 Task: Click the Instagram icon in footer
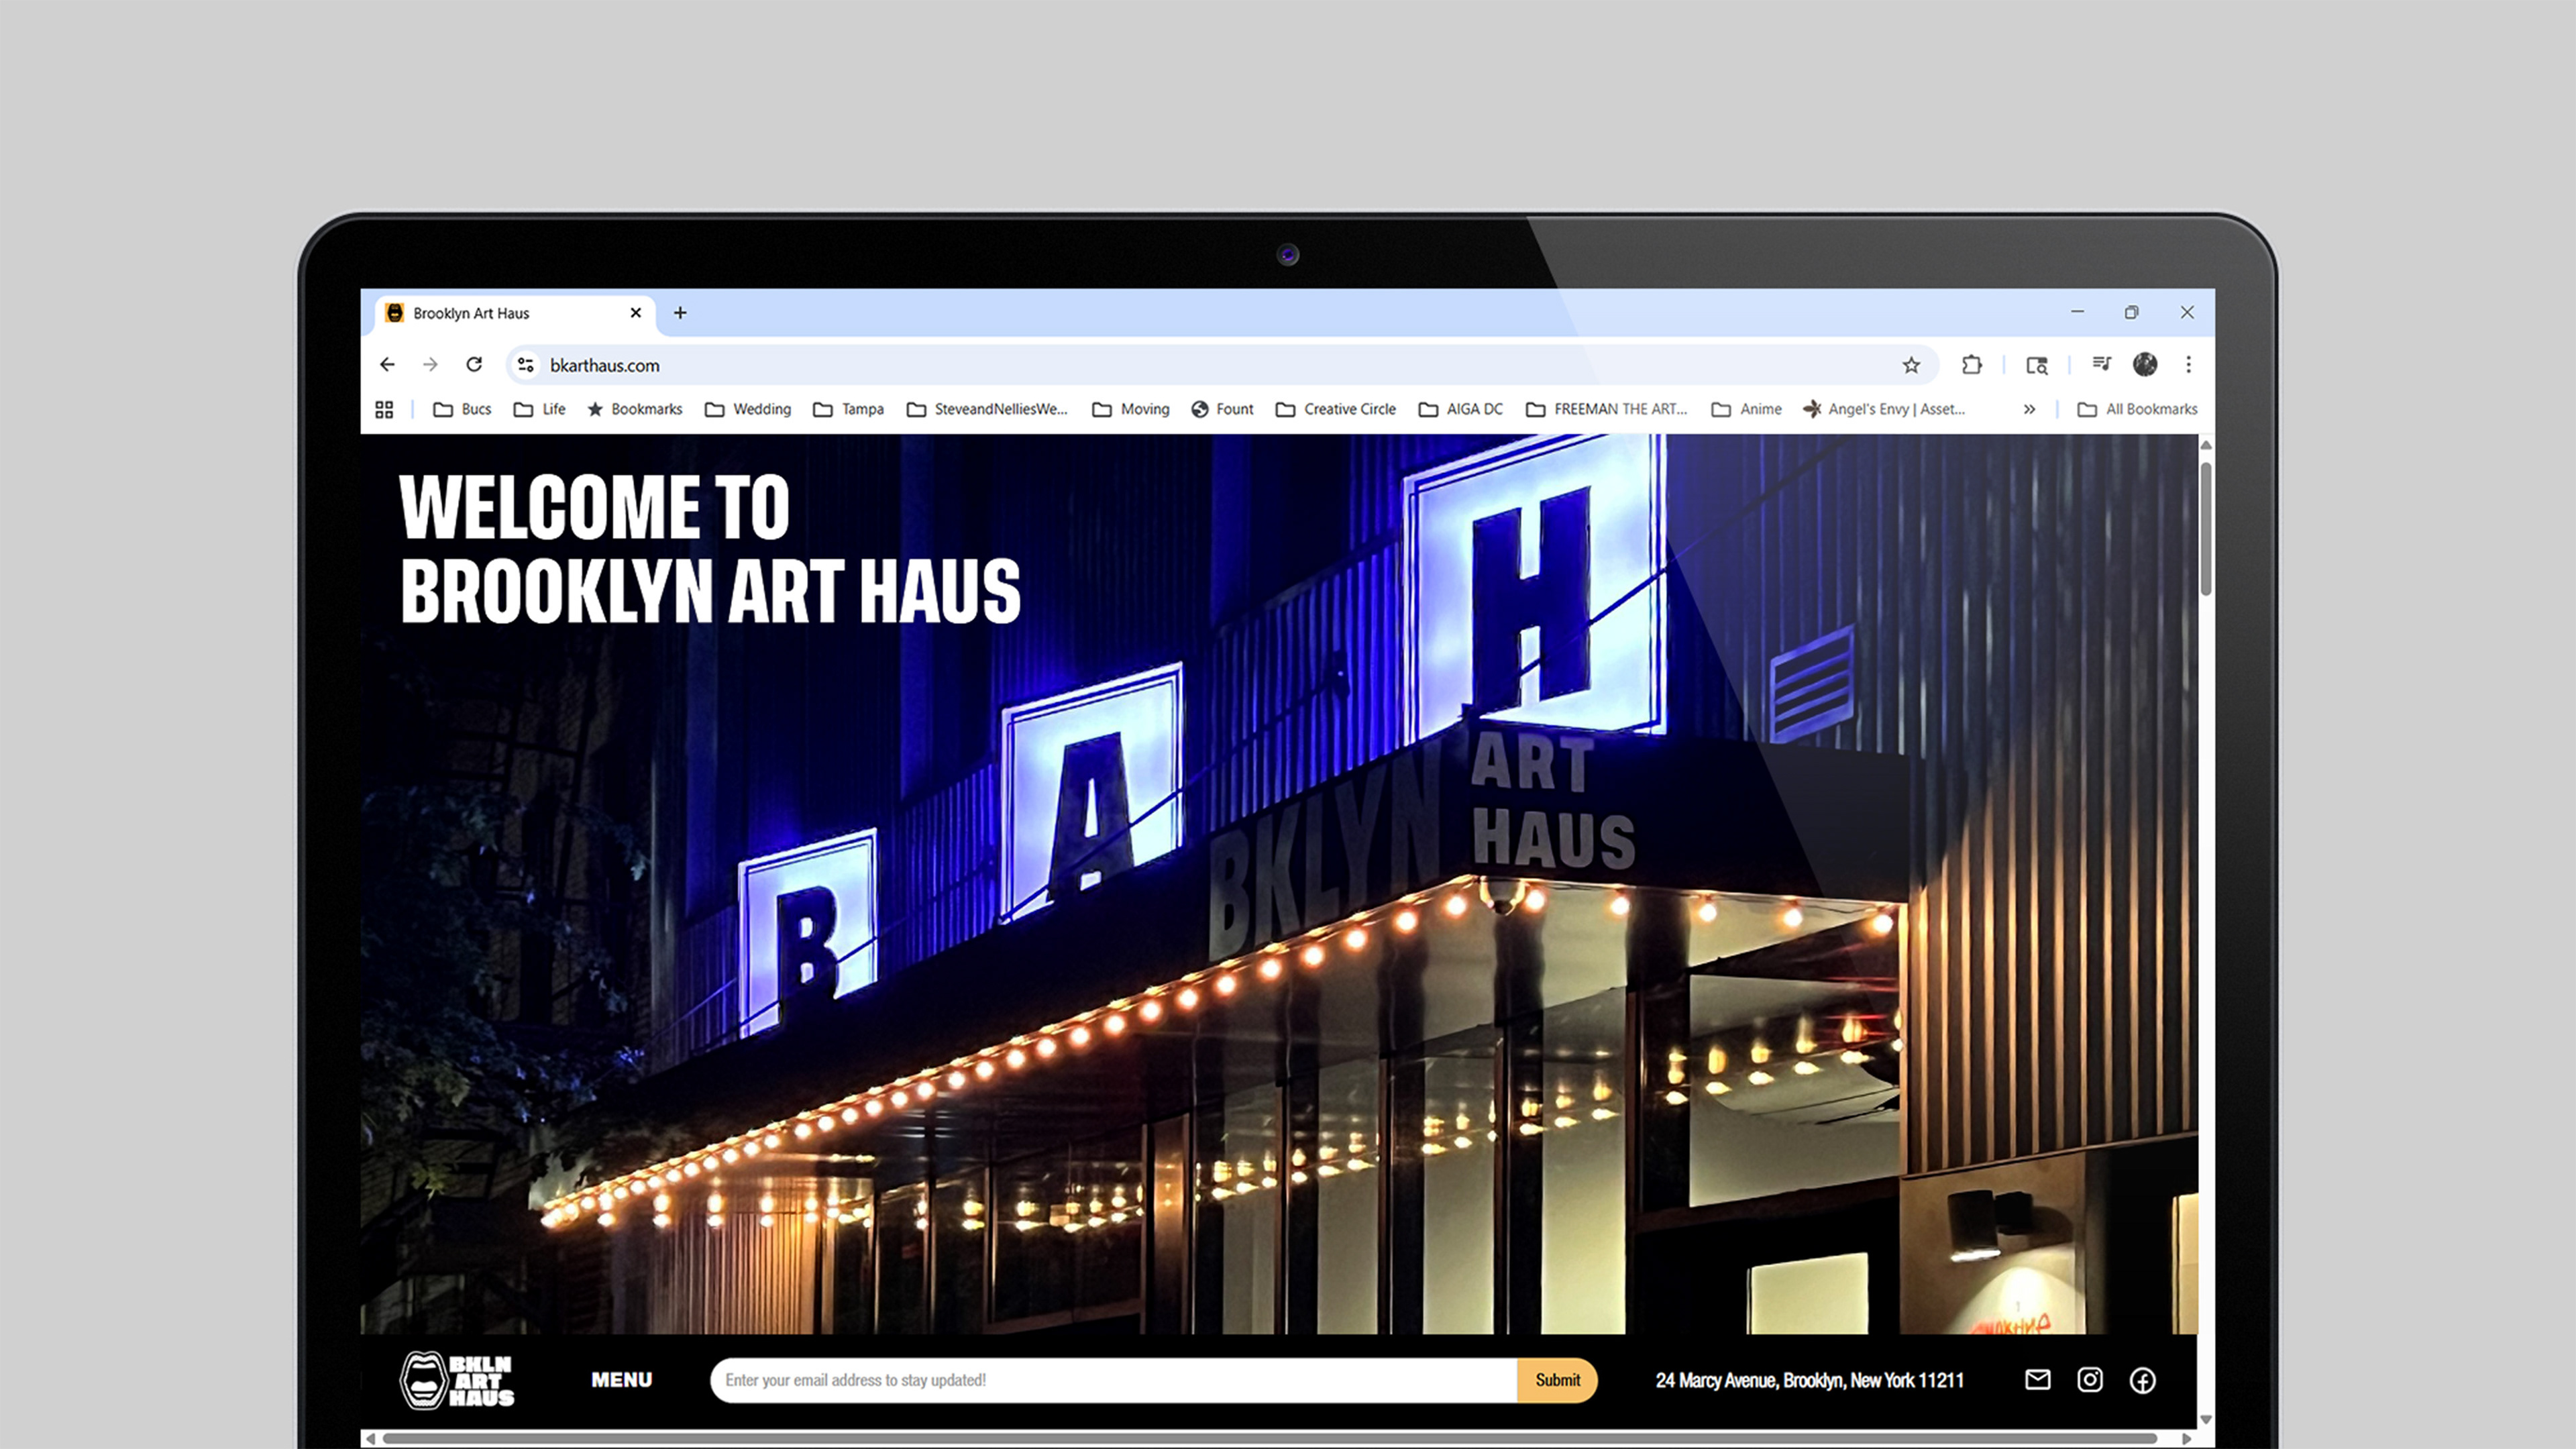click(x=2089, y=1380)
